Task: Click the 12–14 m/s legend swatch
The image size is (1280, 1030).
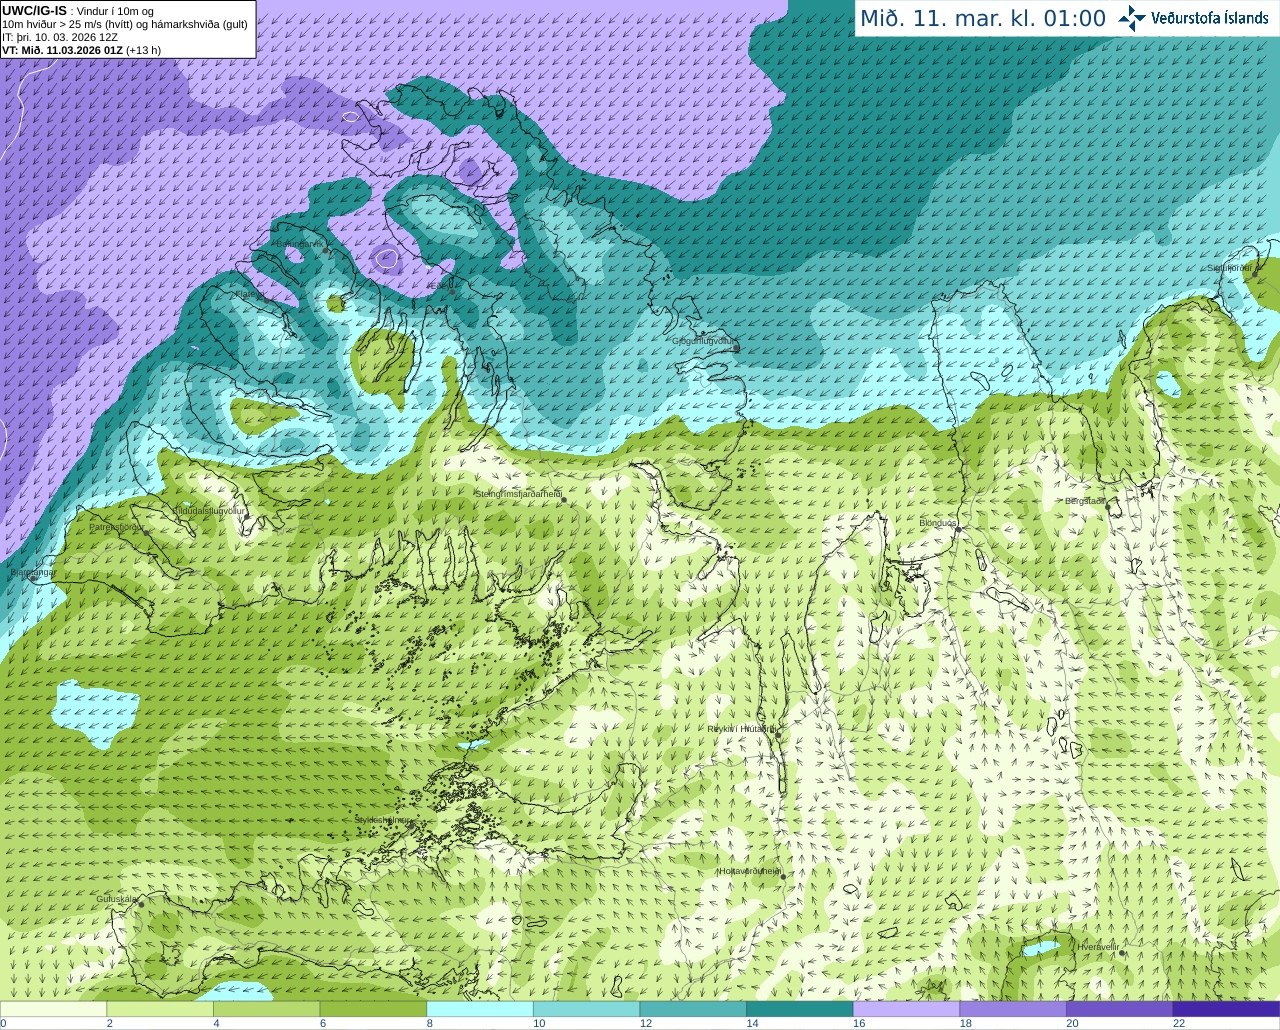Action: coord(693,1009)
